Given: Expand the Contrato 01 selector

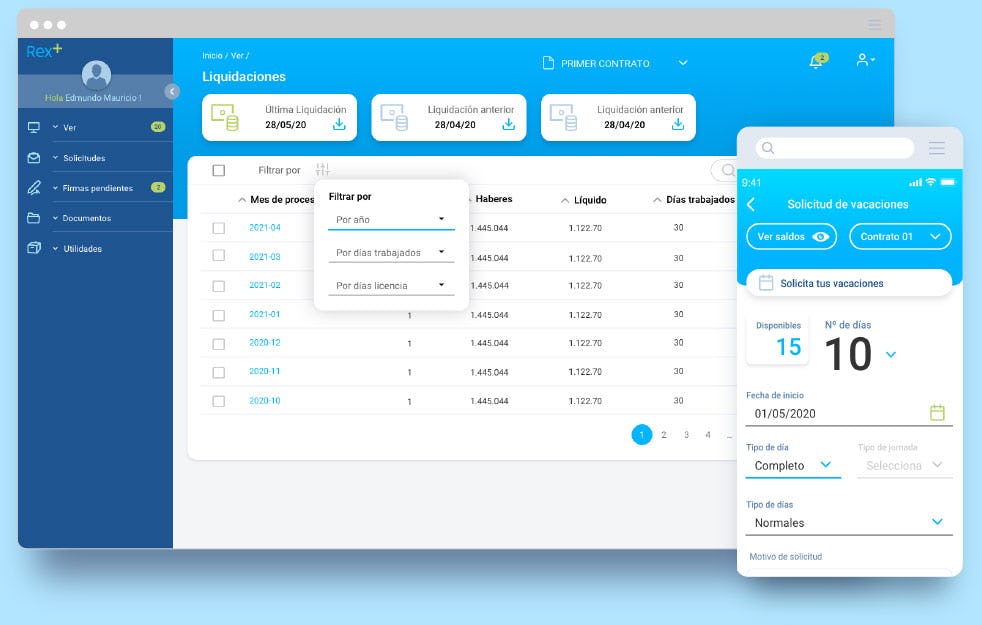Looking at the screenshot, I should (x=898, y=236).
